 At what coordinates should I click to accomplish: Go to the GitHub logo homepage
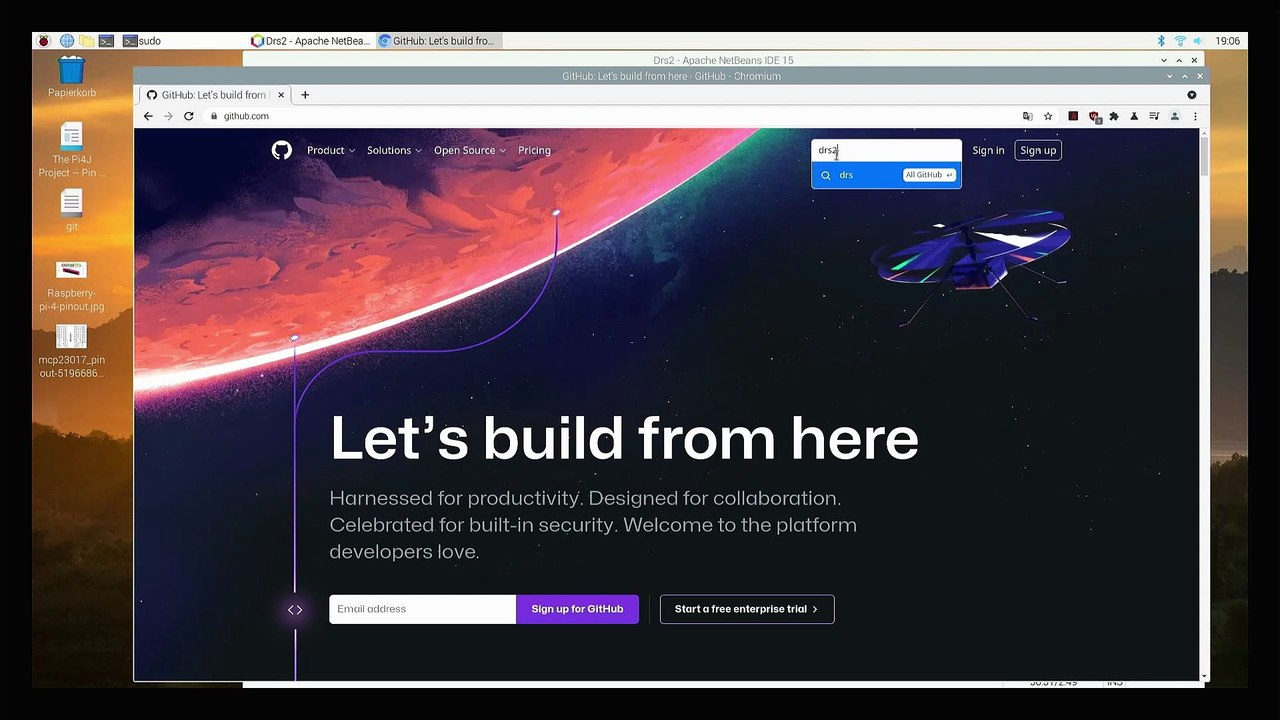pyautogui.click(x=281, y=150)
